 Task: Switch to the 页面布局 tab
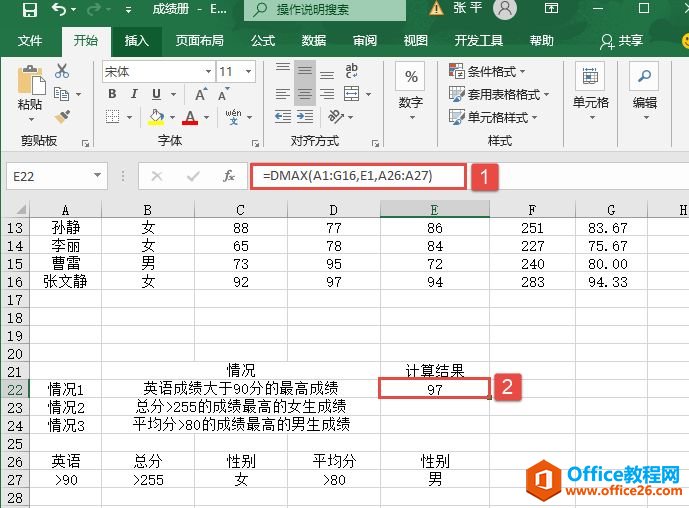tap(199, 41)
